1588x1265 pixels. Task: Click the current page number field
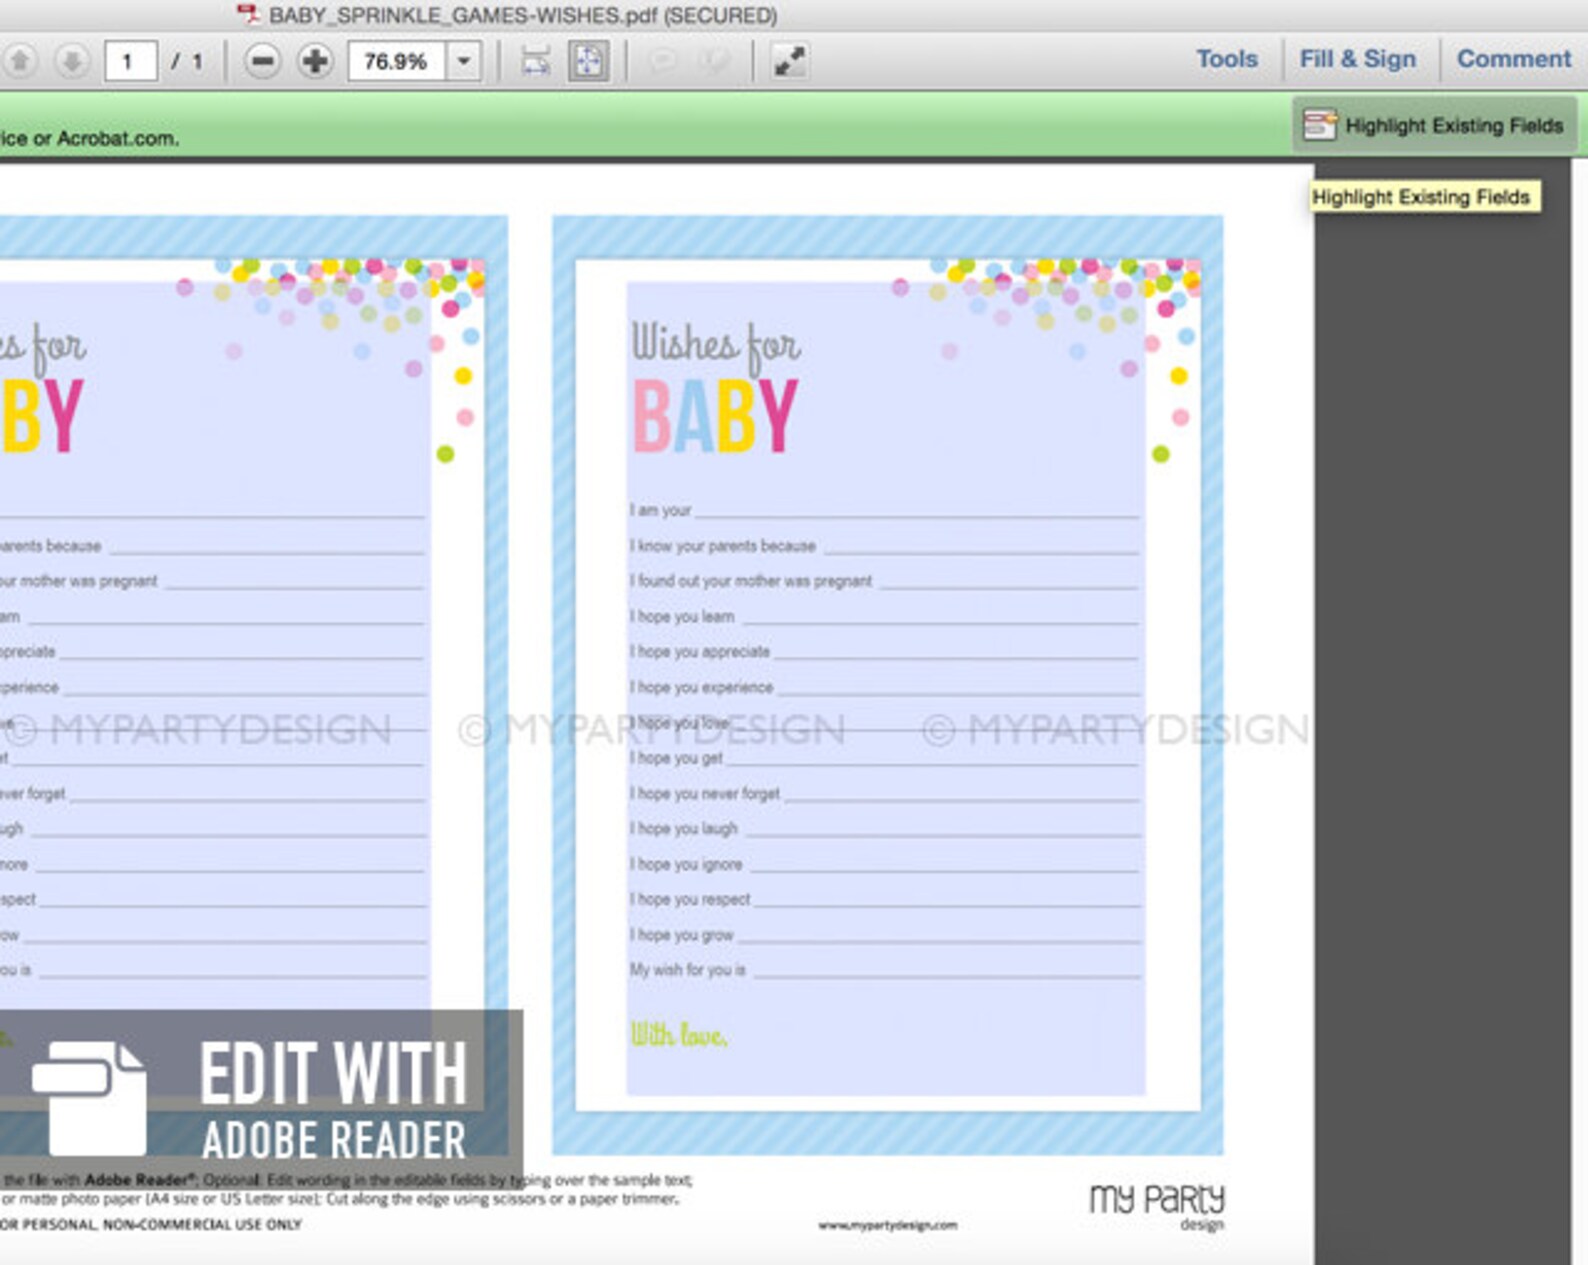(130, 61)
